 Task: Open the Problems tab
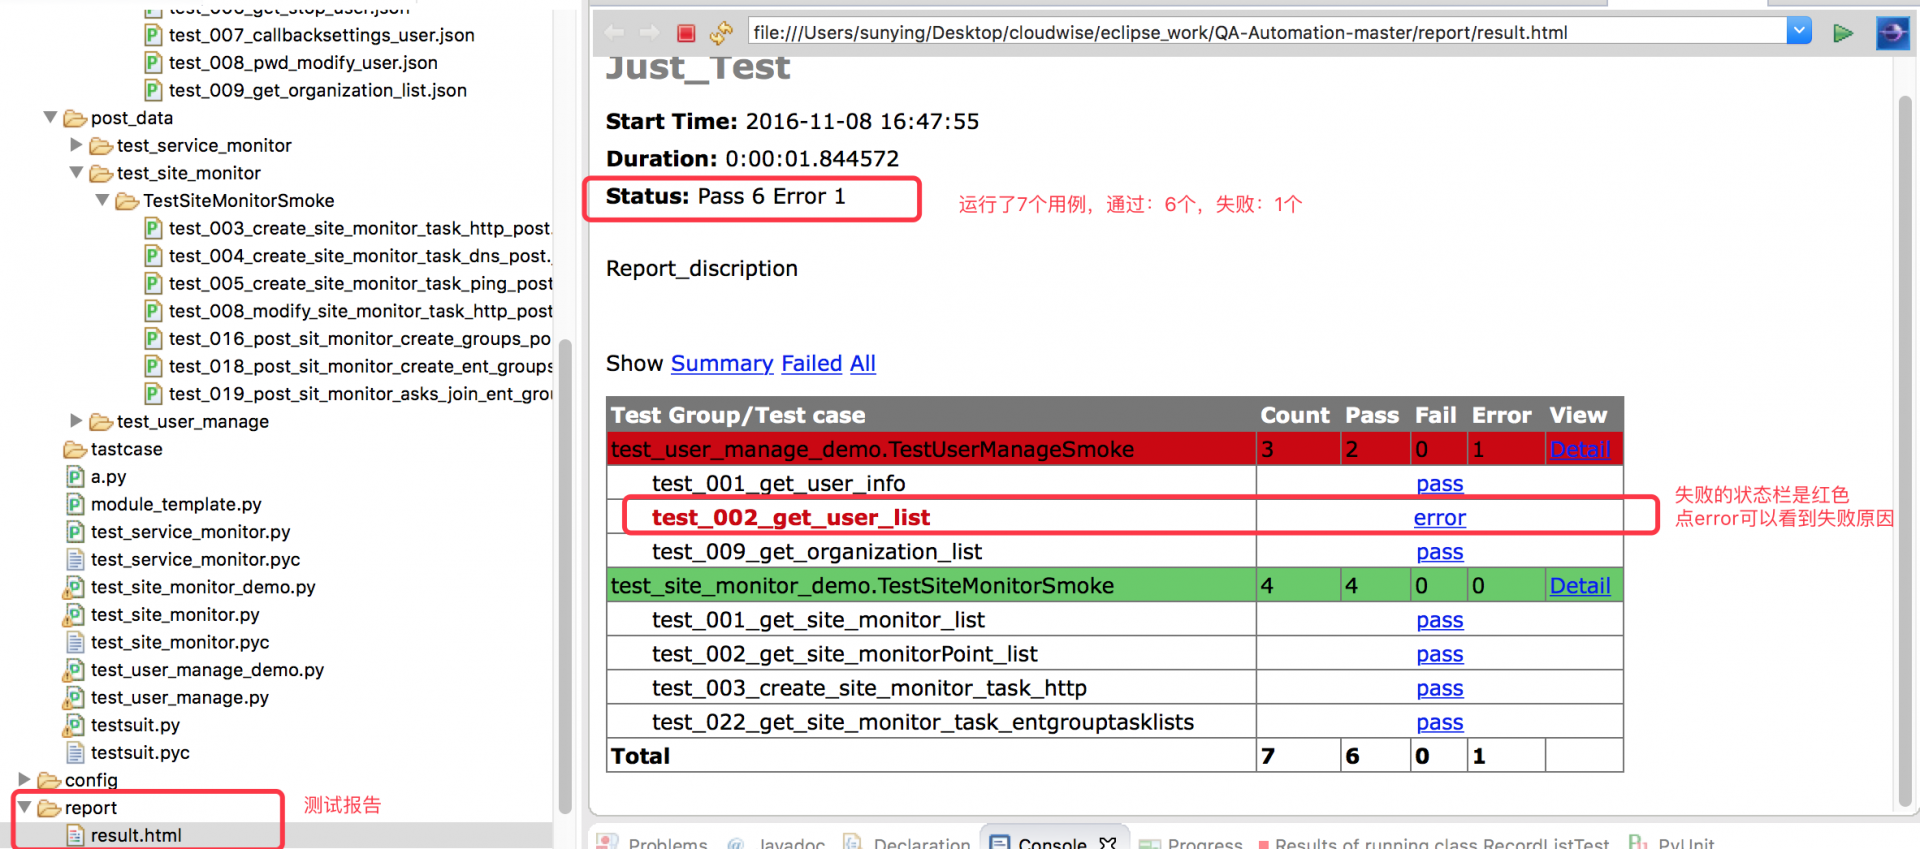point(653,841)
